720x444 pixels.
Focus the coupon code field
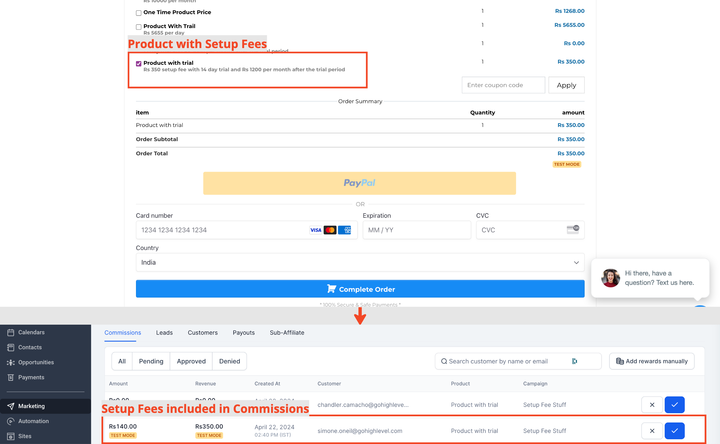(503, 85)
